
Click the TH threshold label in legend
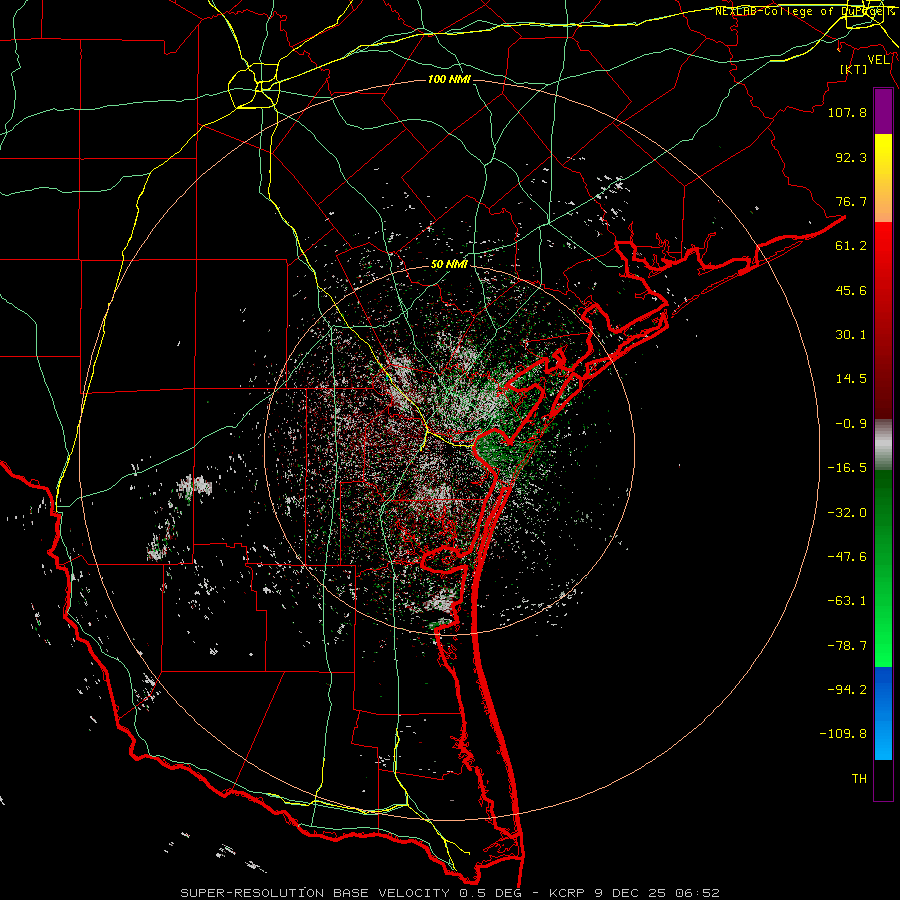[859, 779]
